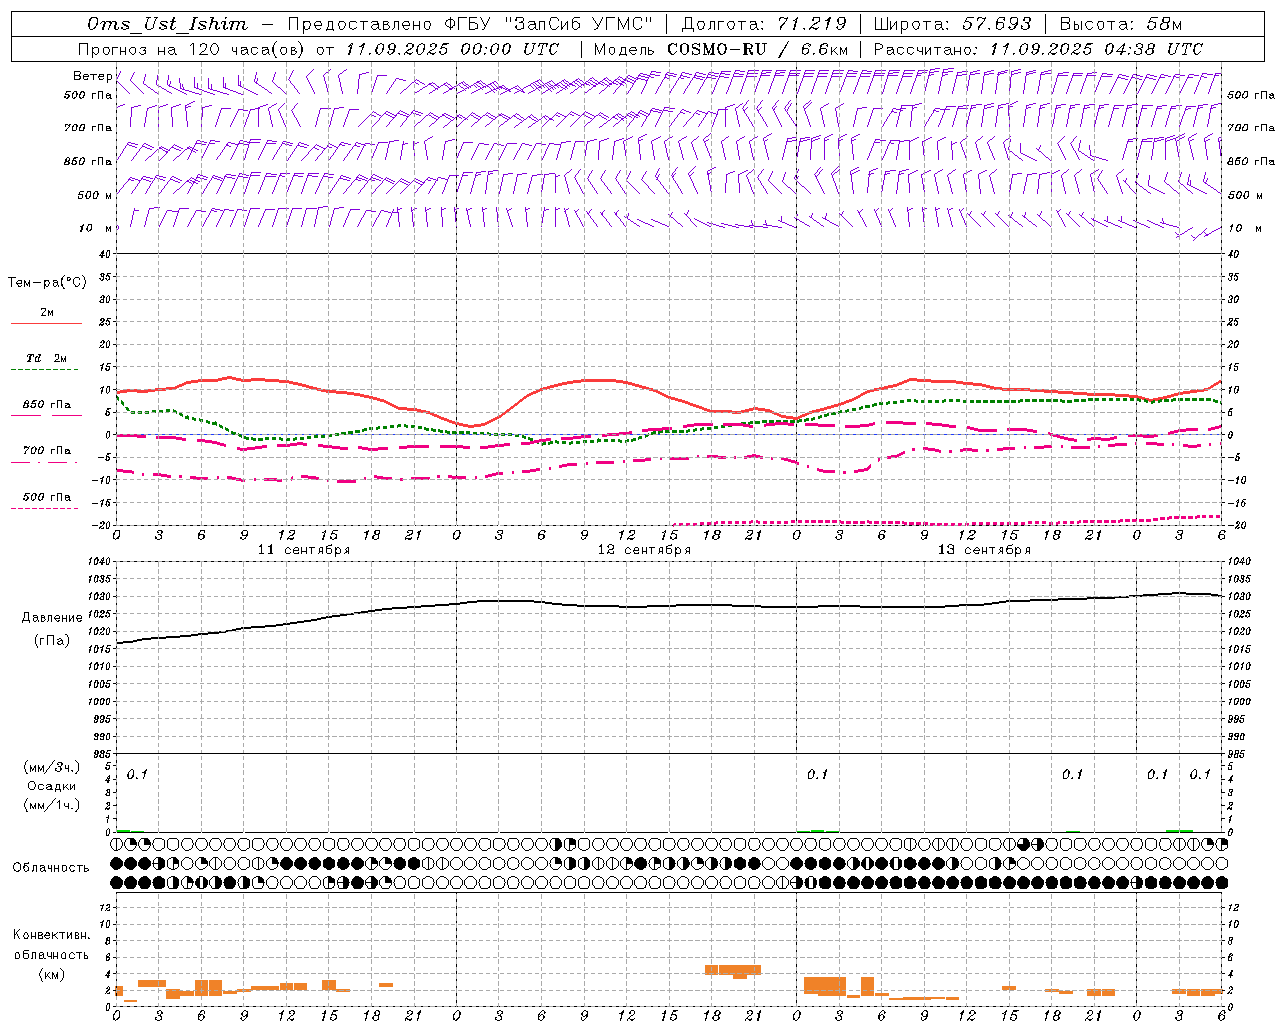
Task: Click the station name Oms_Ust_Ishim
Action: 167,24
